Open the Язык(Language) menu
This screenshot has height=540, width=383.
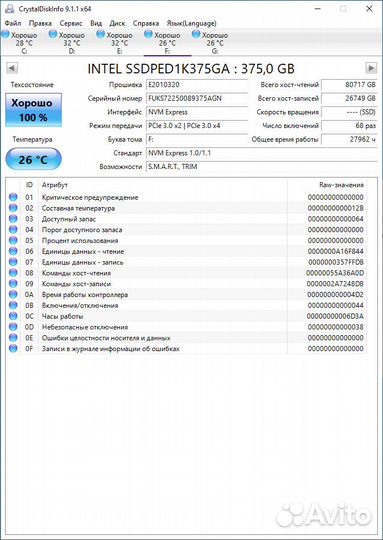tap(192, 23)
